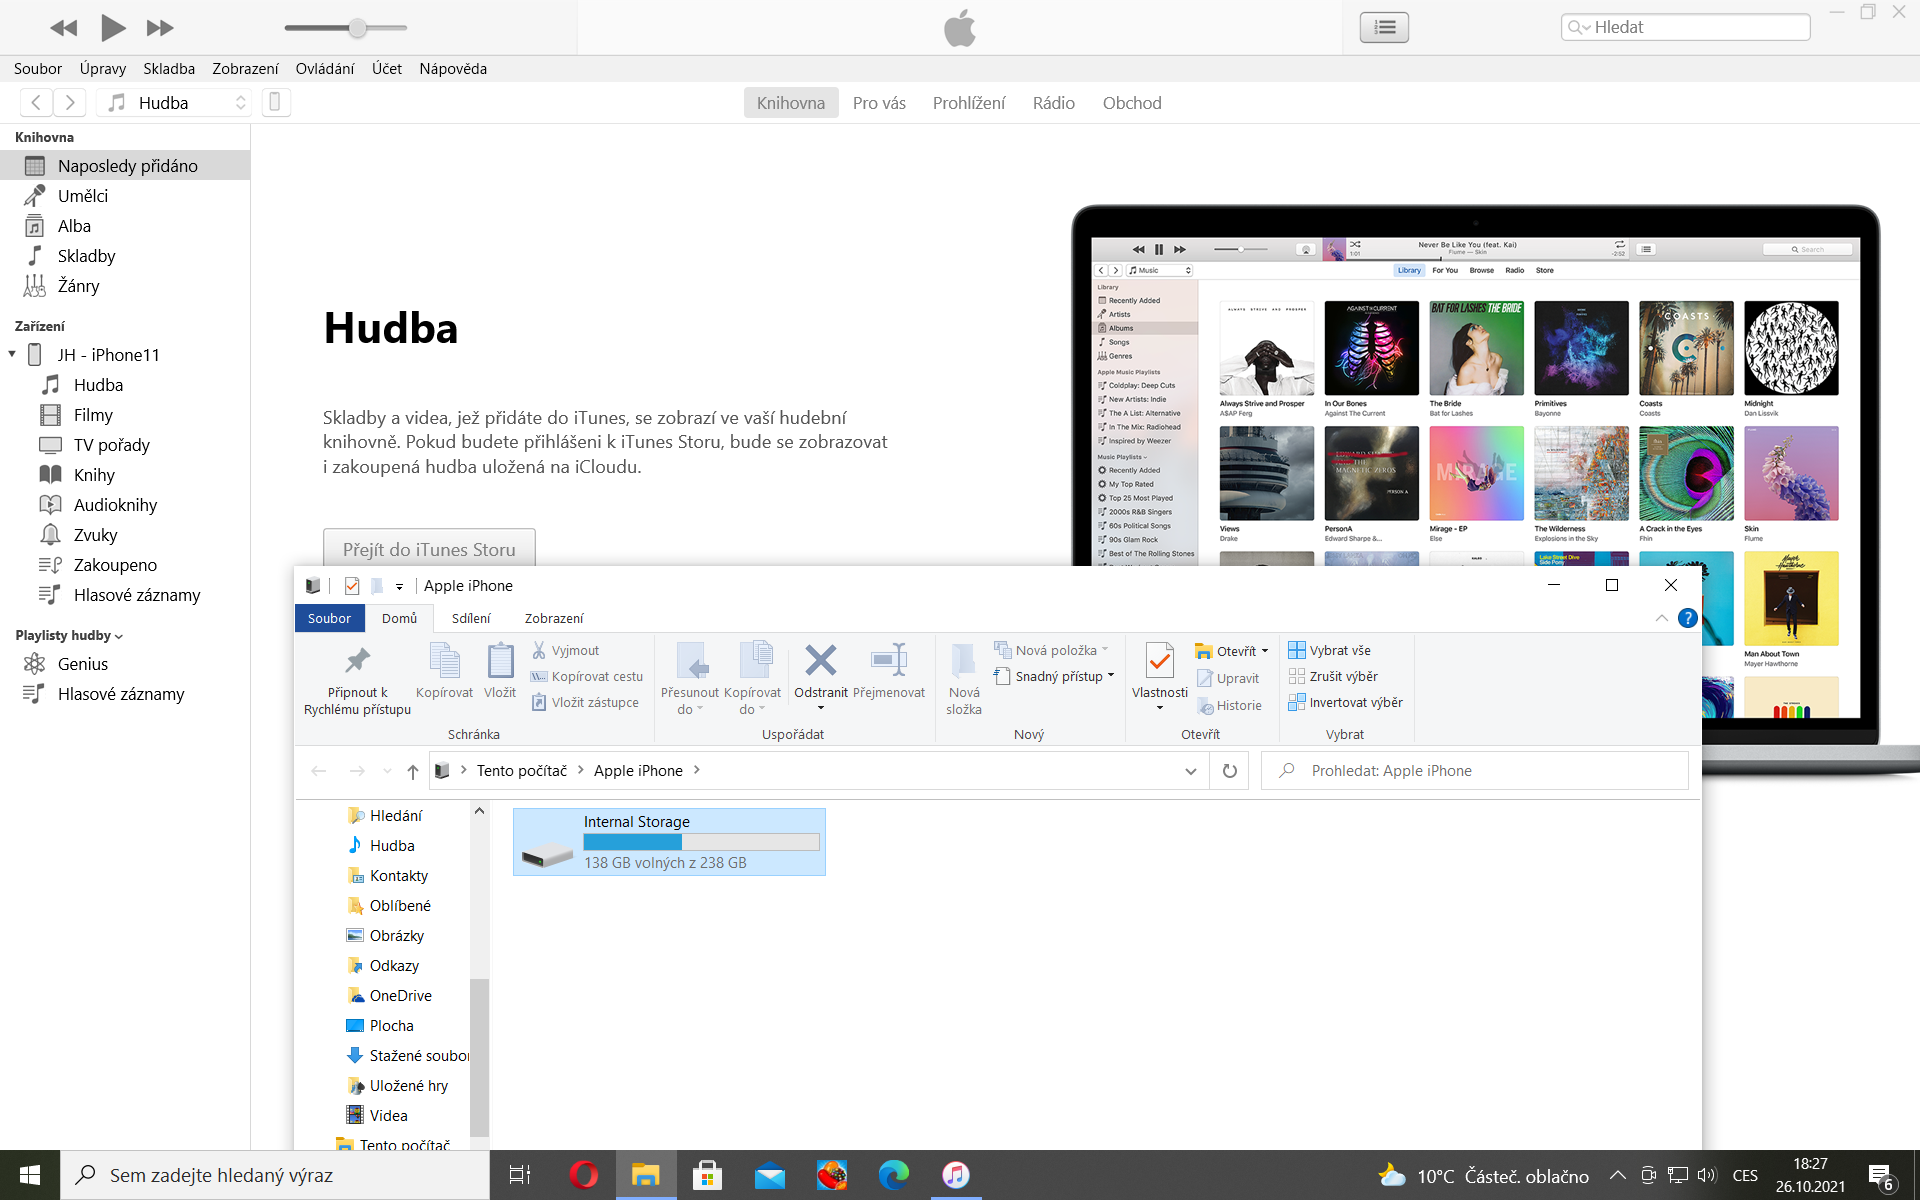Click the Rádio link in iTunes navigation
The height and width of the screenshot is (1200, 1920).
point(1053,102)
